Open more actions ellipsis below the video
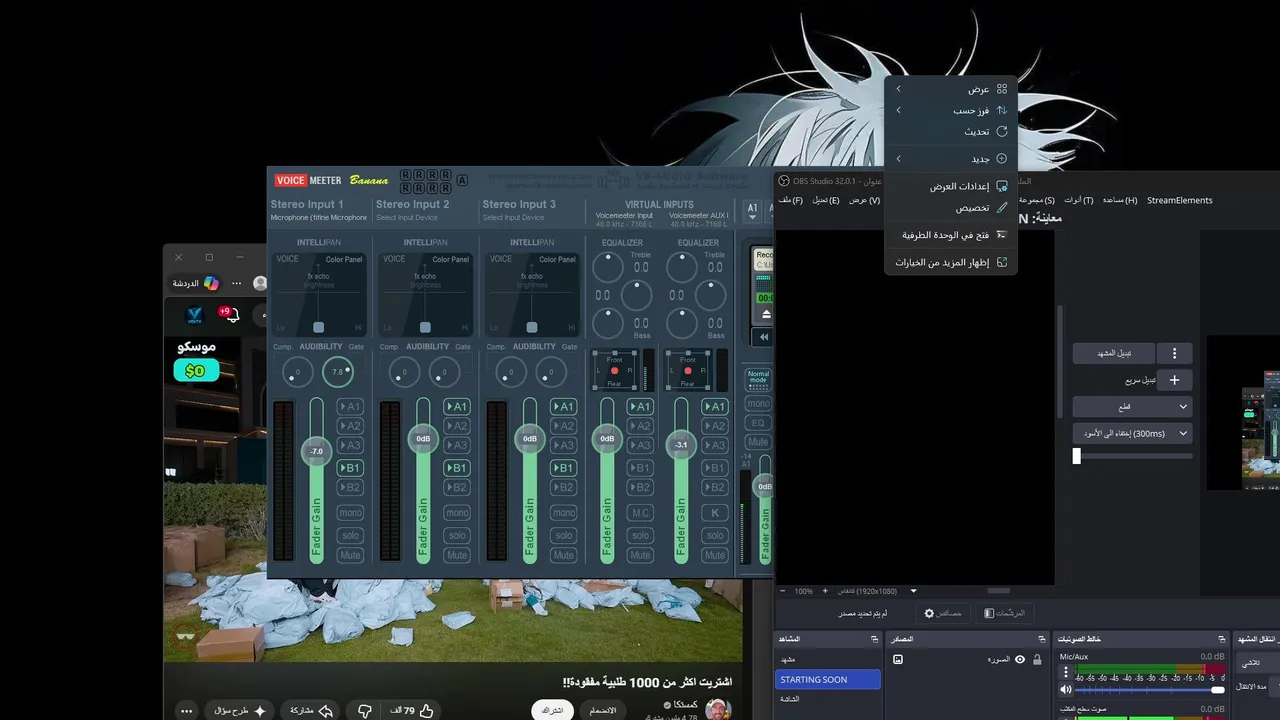 (186, 710)
